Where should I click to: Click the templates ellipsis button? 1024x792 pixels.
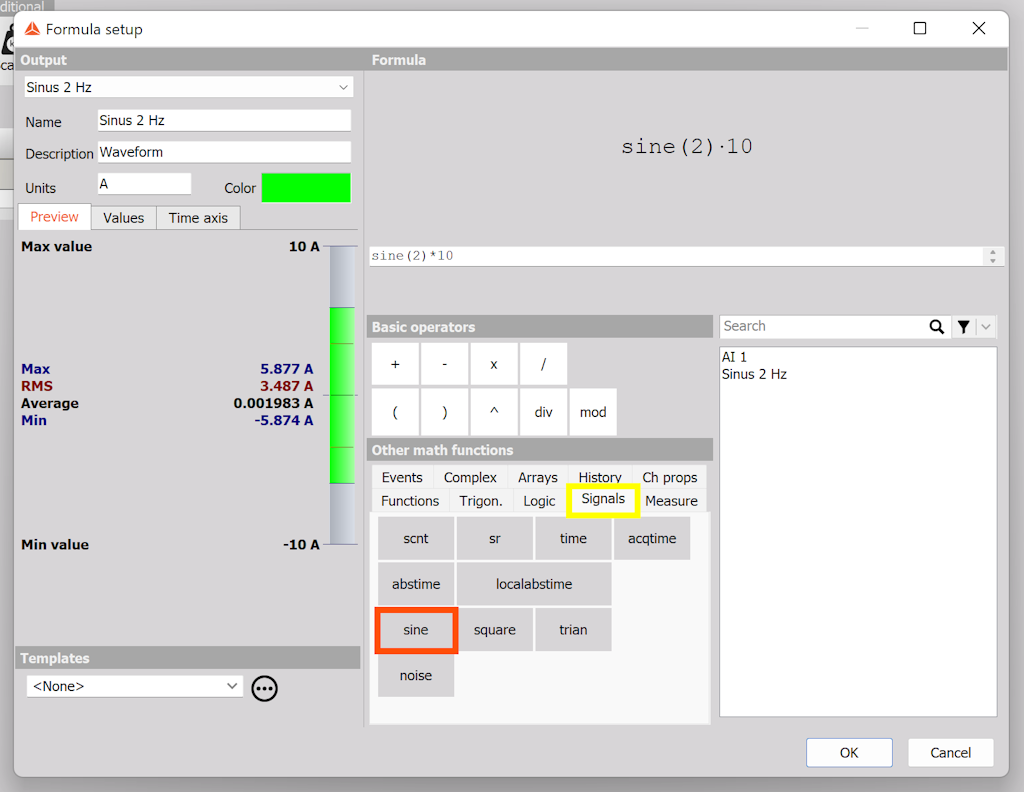pyautogui.click(x=264, y=688)
